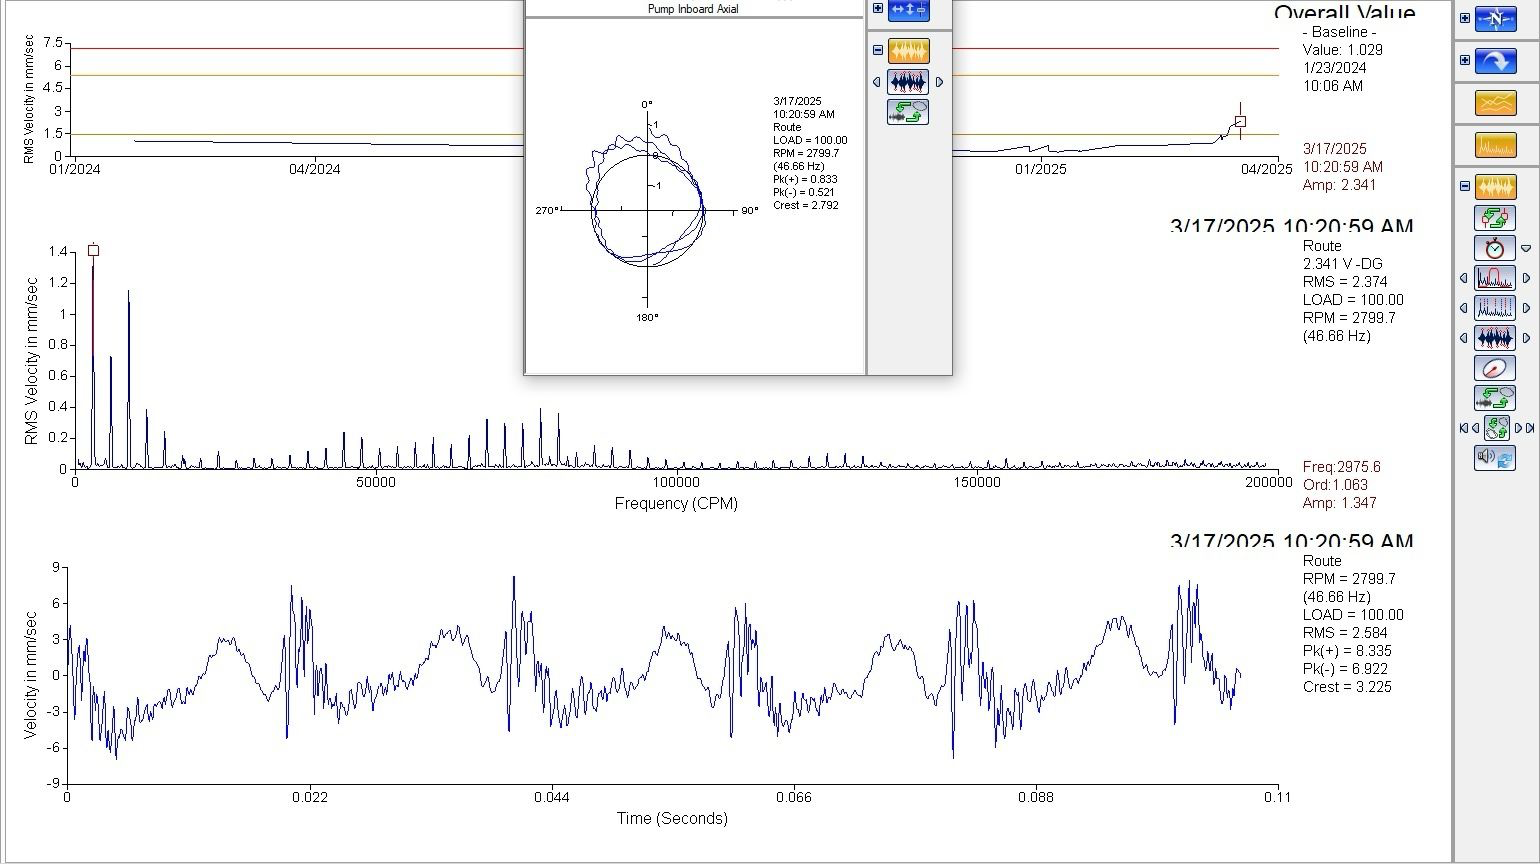Collapse the orange waveform group in popup
Screen dimensions: 1540x864
(878, 50)
